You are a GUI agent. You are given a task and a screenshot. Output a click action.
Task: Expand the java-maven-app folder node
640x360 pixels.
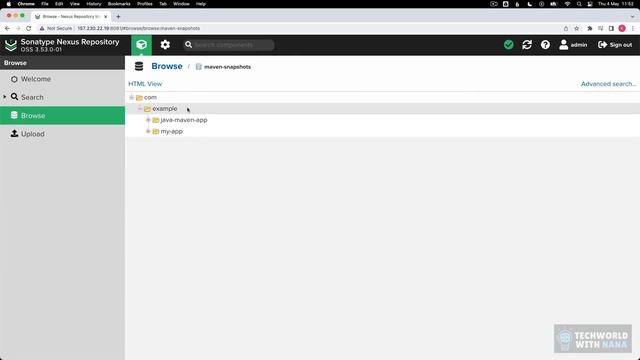coord(148,120)
